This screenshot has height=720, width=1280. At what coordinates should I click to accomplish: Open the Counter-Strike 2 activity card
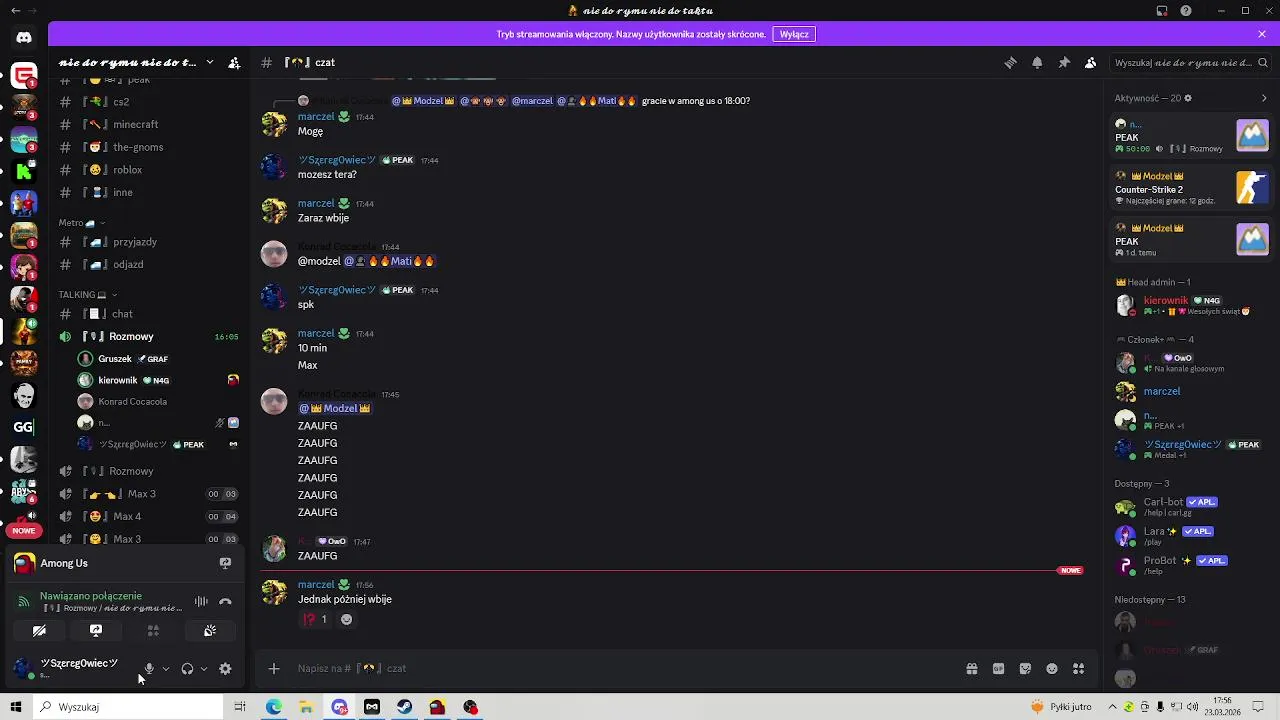click(x=1192, y=188)
